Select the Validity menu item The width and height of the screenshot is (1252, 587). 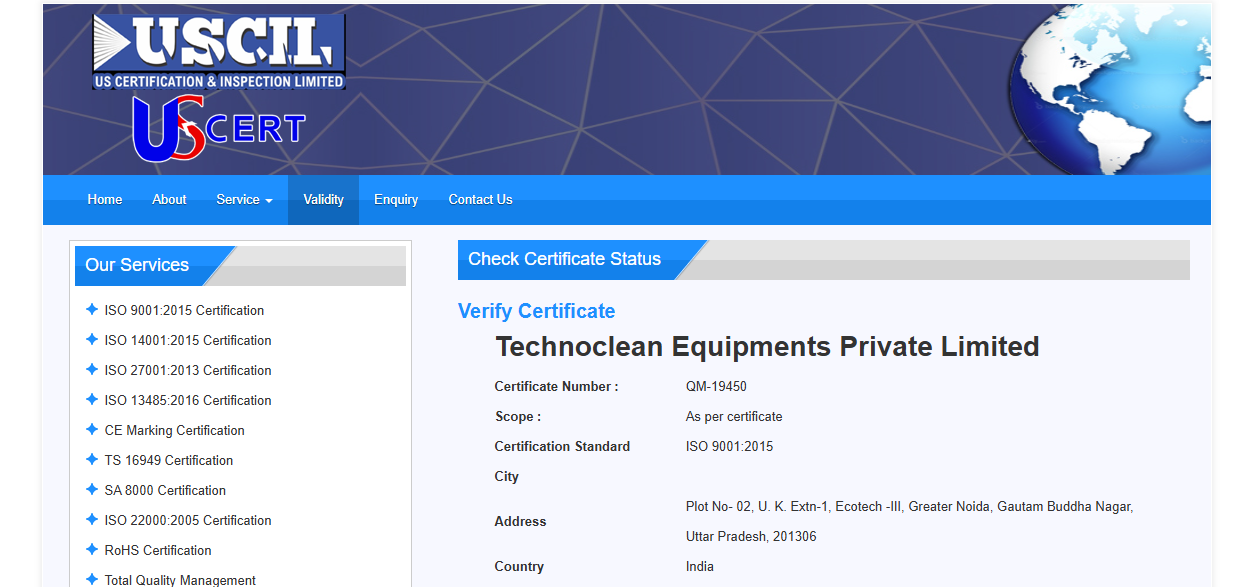[323, 200]
